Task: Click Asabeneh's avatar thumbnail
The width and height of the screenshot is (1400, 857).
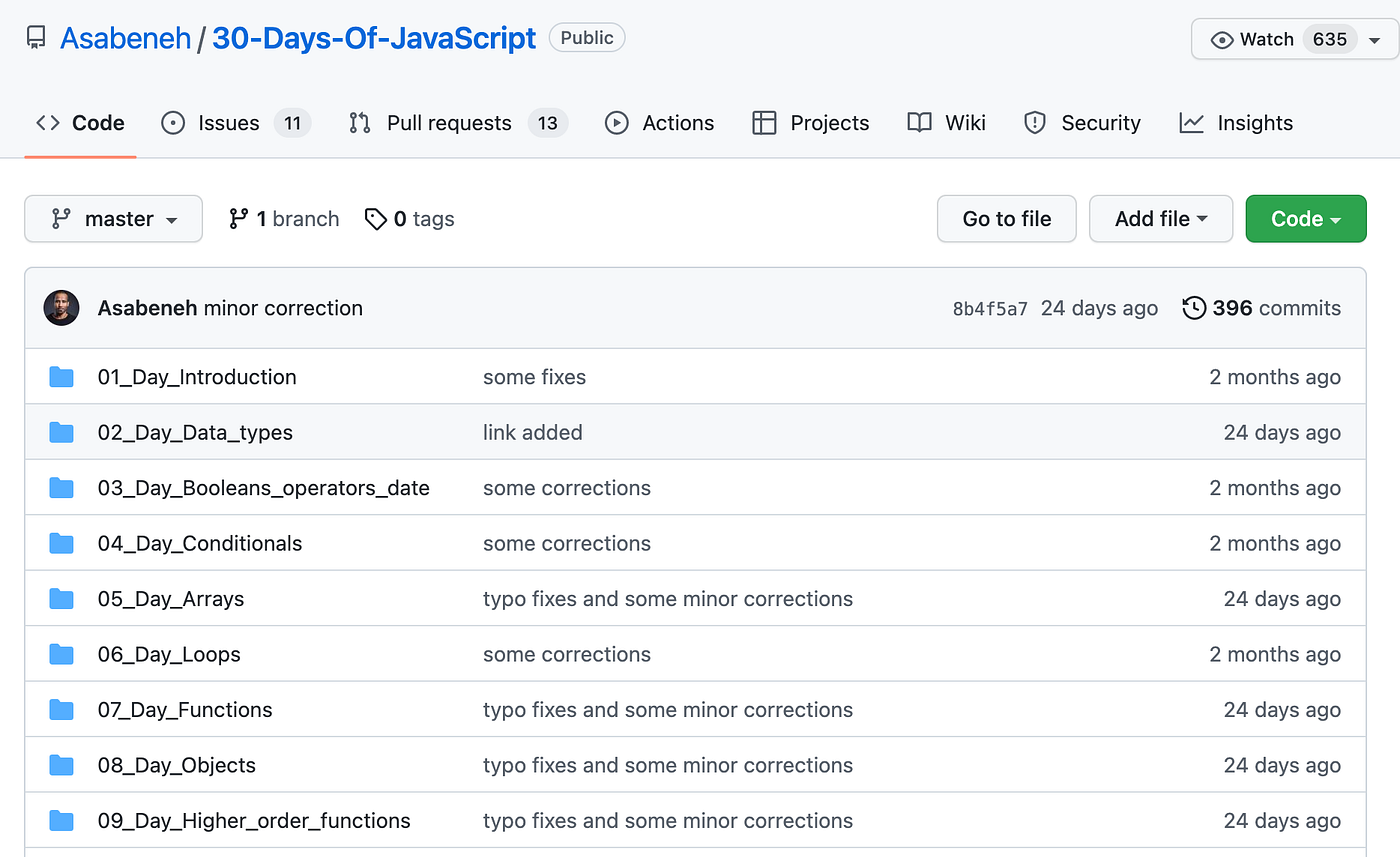Action: point(62,308)
